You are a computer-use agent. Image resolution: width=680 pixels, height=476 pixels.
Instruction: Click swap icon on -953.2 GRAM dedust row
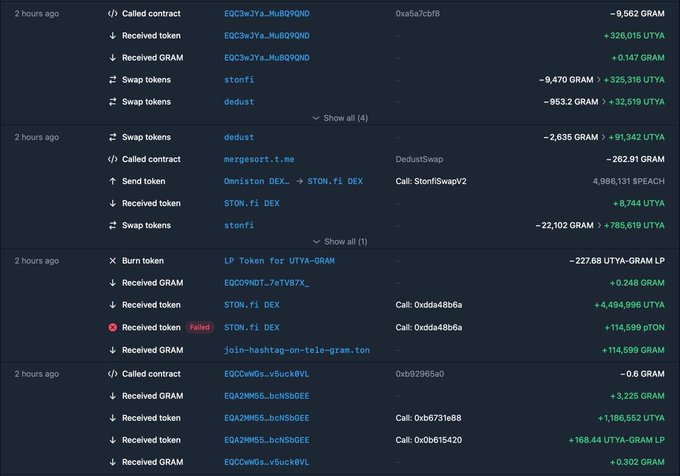pyautogui.click(x=112, y=102)
